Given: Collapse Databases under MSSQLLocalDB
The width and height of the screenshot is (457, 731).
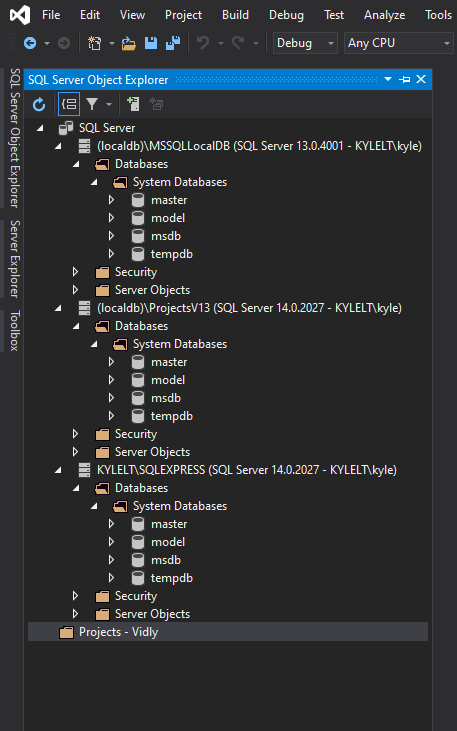Looking at the screenshot, I should (x=76, y=164).
